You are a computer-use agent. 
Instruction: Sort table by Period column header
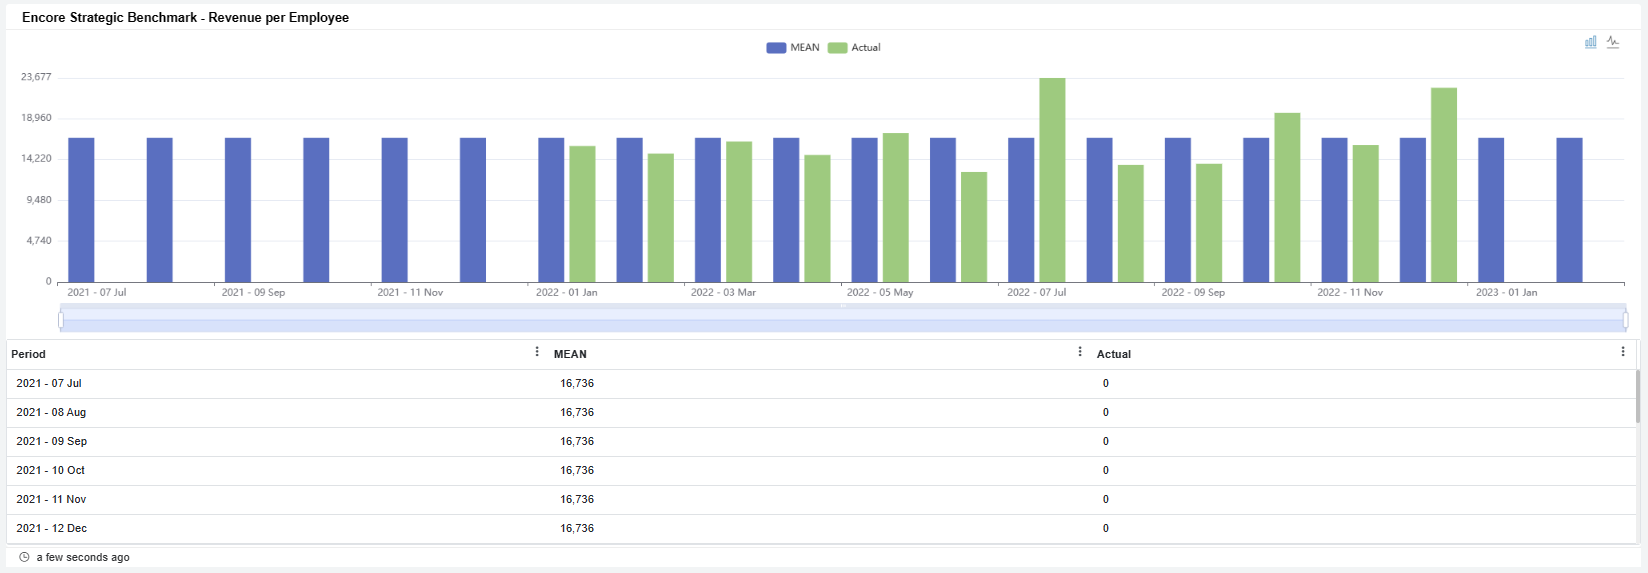(x=28, y=354)
